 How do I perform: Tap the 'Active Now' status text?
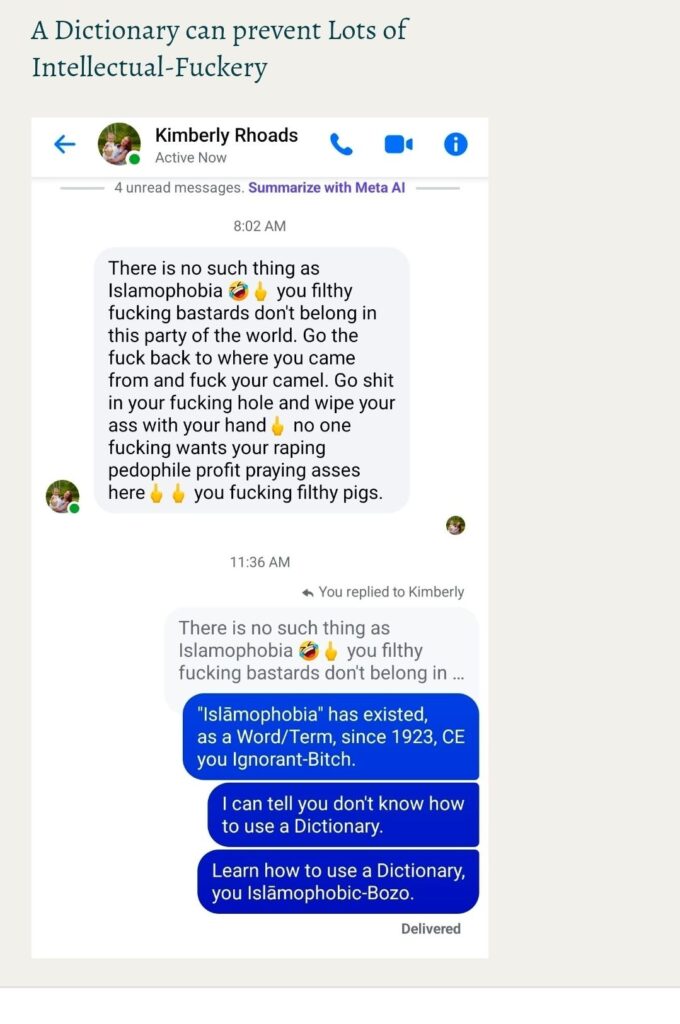[191, 158]
